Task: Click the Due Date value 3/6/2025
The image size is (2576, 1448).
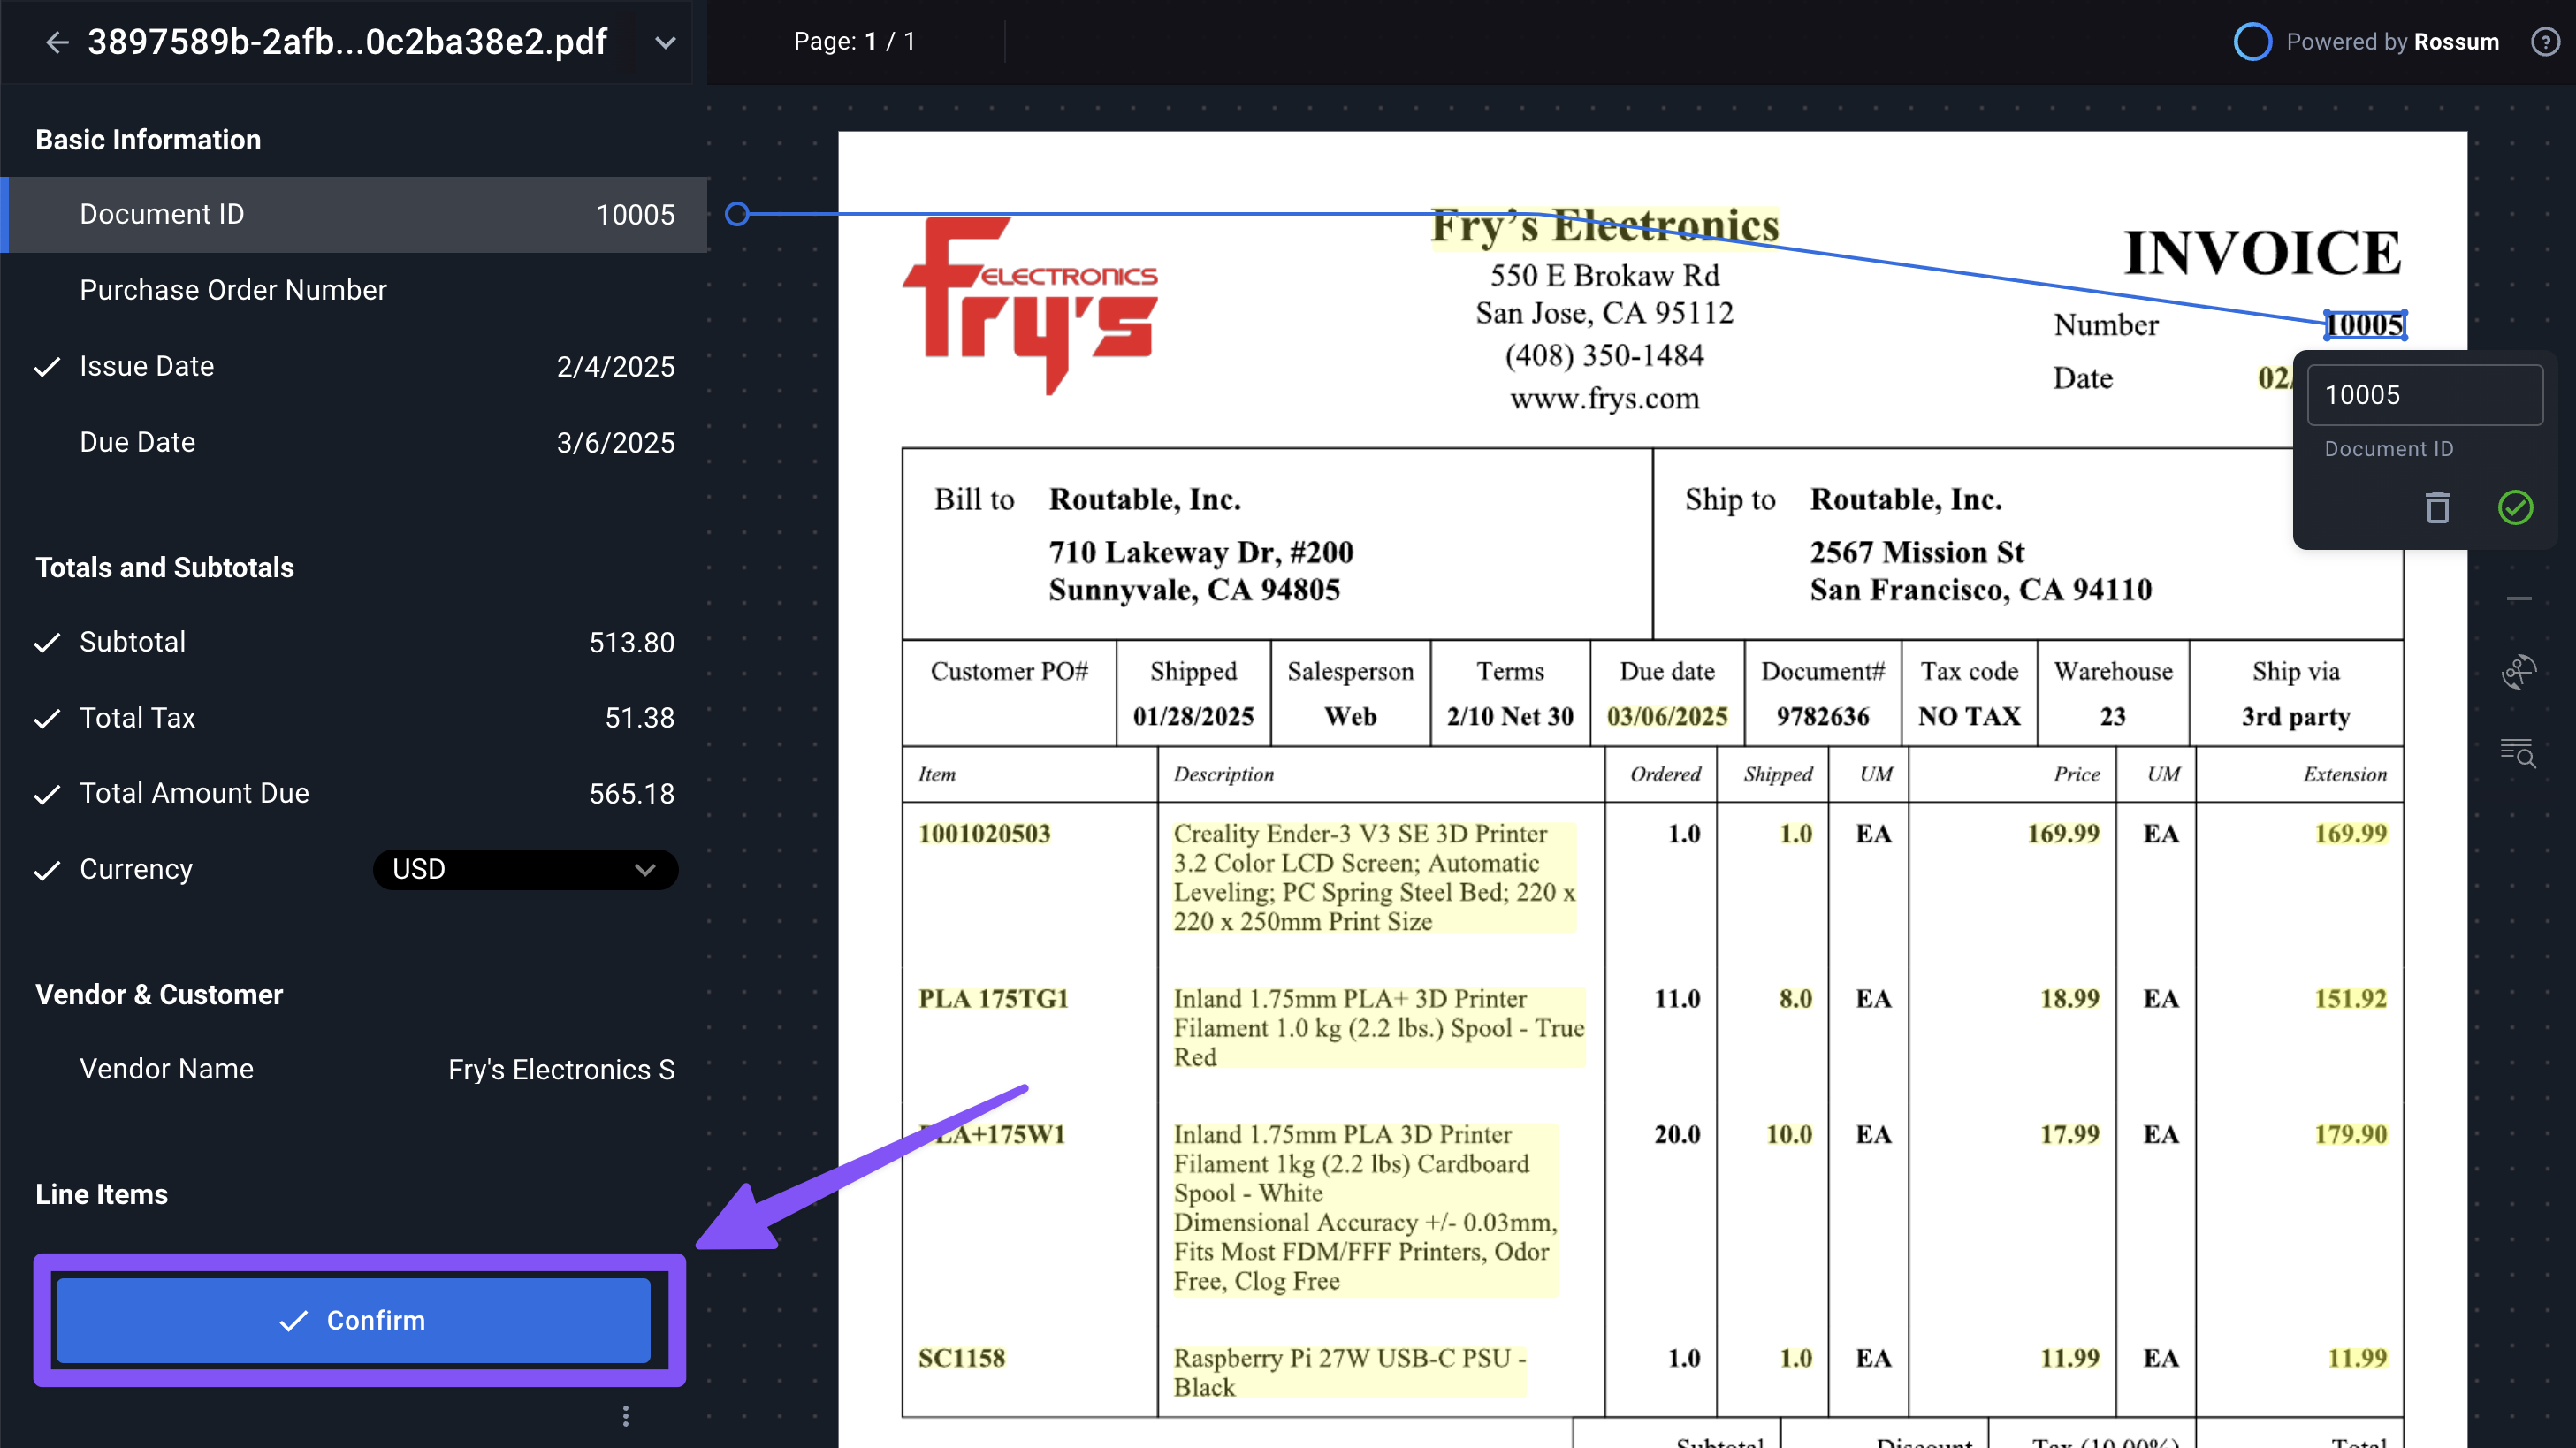Action: 615,443
